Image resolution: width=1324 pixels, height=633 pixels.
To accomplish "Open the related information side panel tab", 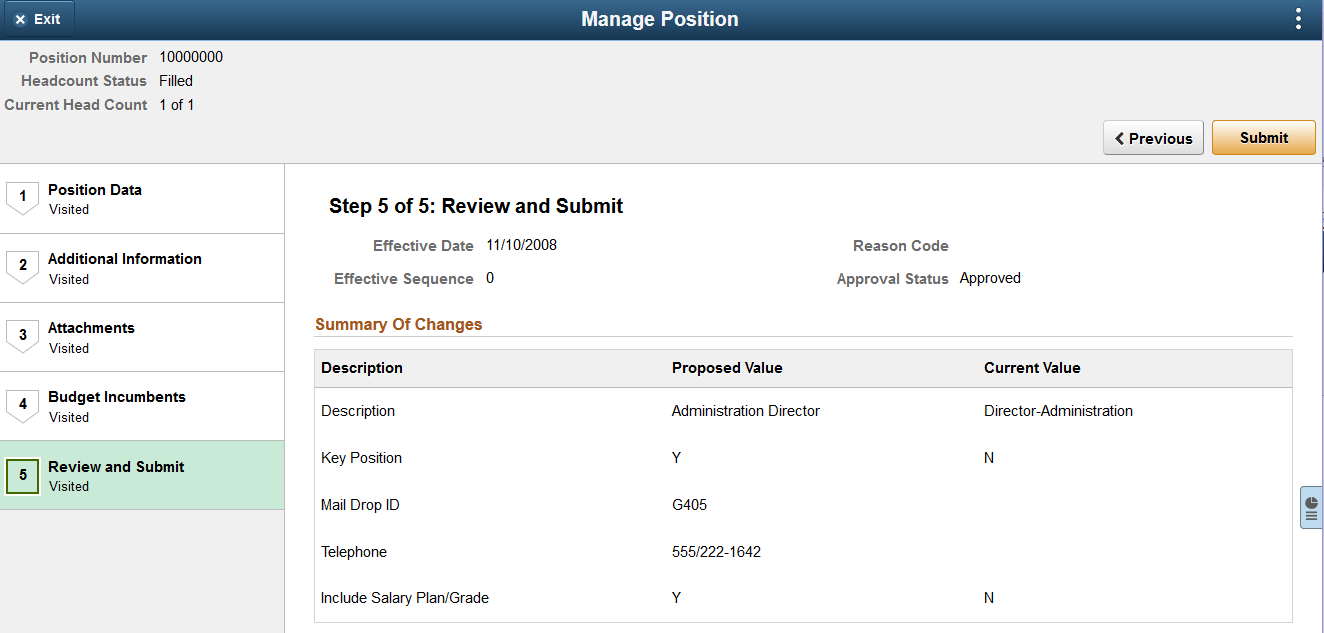I will [1311, 507].
